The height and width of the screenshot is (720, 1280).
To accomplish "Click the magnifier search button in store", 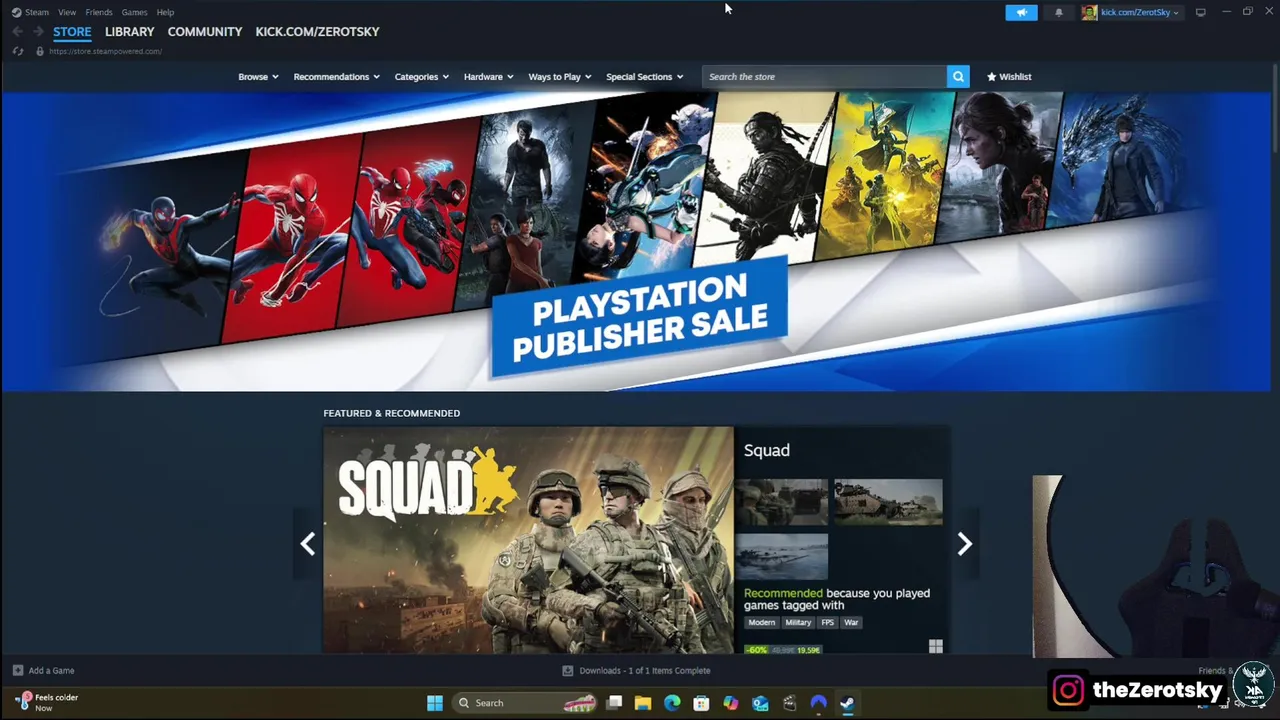I will [x=958, y=76].
